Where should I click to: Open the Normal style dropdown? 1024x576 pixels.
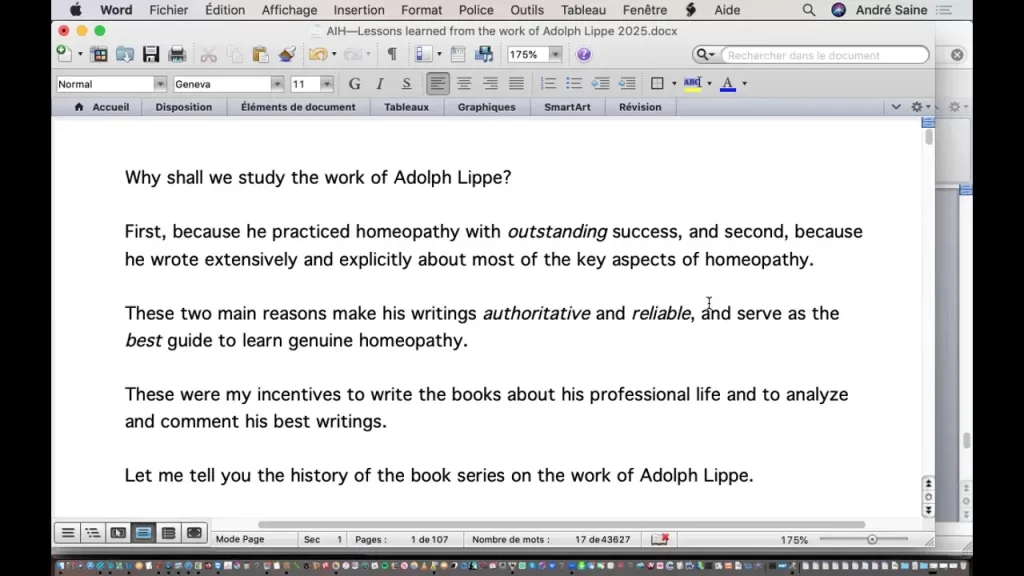pos(159,85)
